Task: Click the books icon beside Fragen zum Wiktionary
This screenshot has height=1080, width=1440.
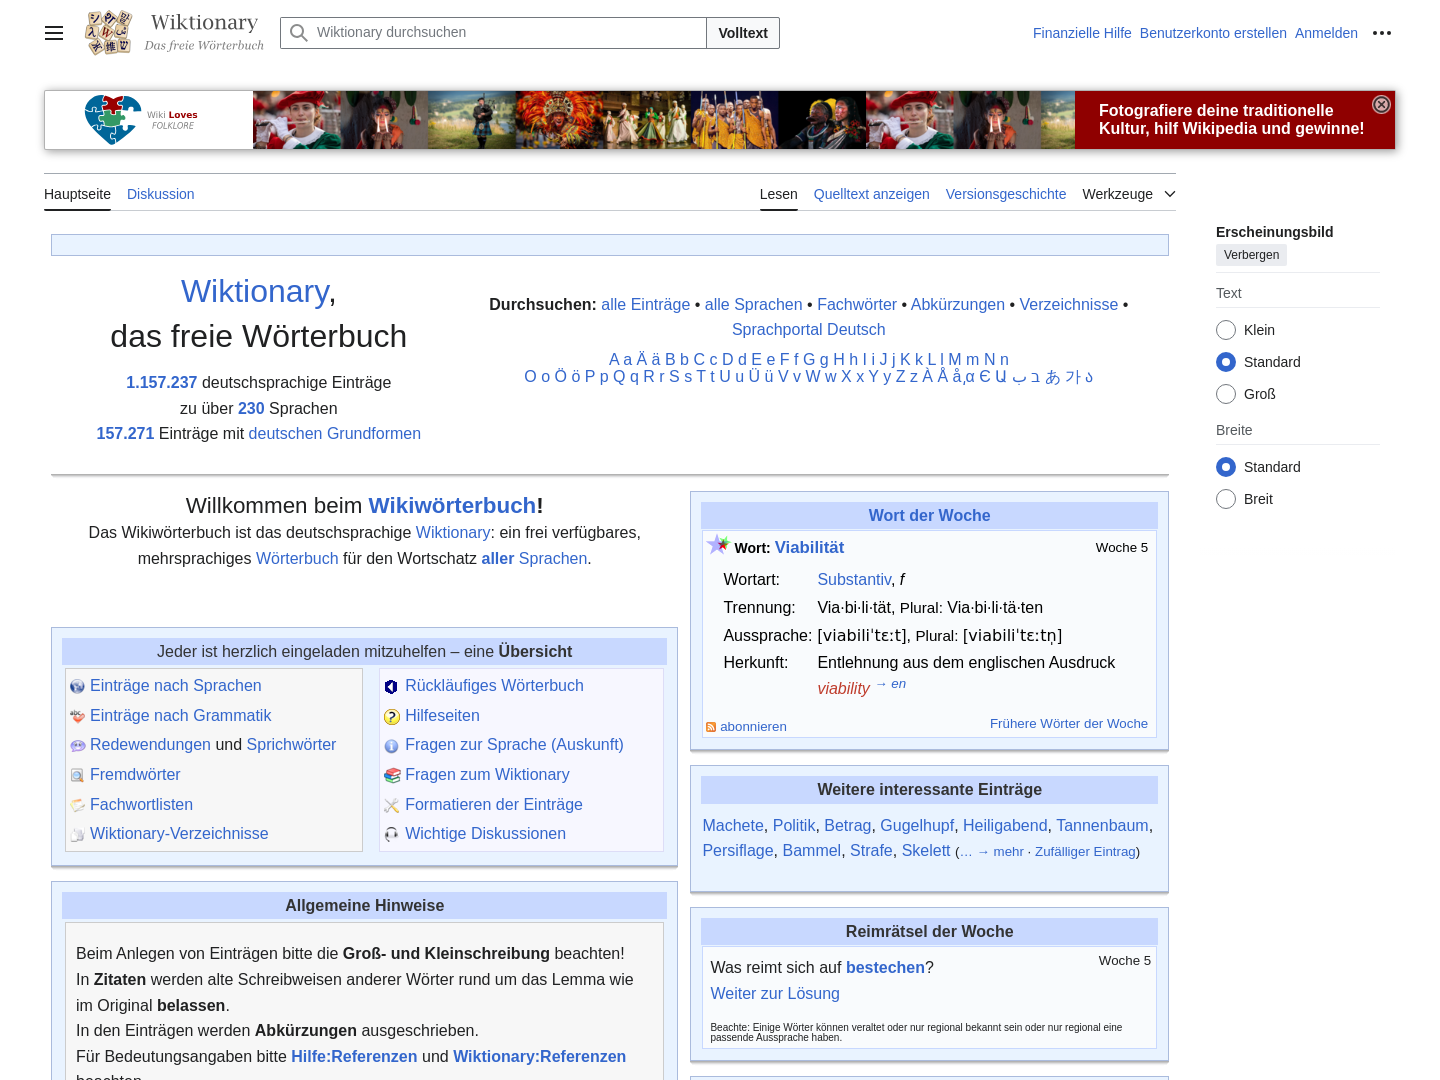Action: pos(392,775)
